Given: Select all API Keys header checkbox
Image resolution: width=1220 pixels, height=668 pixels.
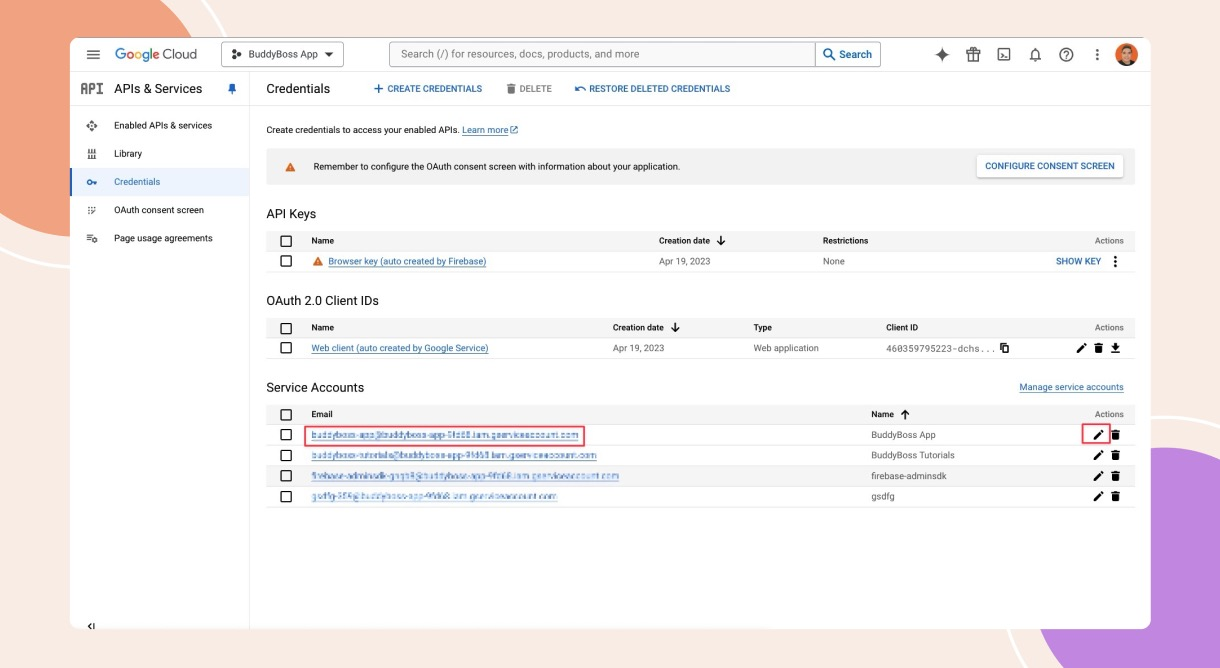Looking at the screenshot, I should (x=286, y=241).
